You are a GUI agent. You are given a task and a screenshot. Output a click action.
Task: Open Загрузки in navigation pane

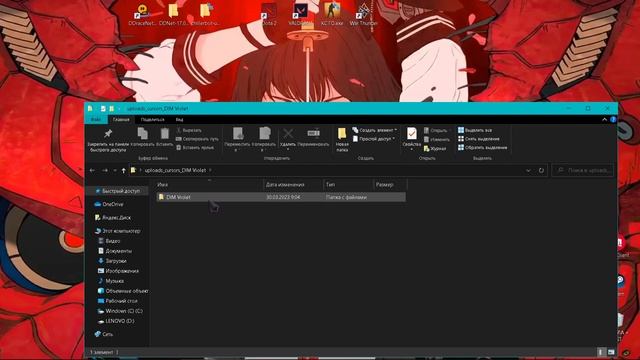(112, 261)
